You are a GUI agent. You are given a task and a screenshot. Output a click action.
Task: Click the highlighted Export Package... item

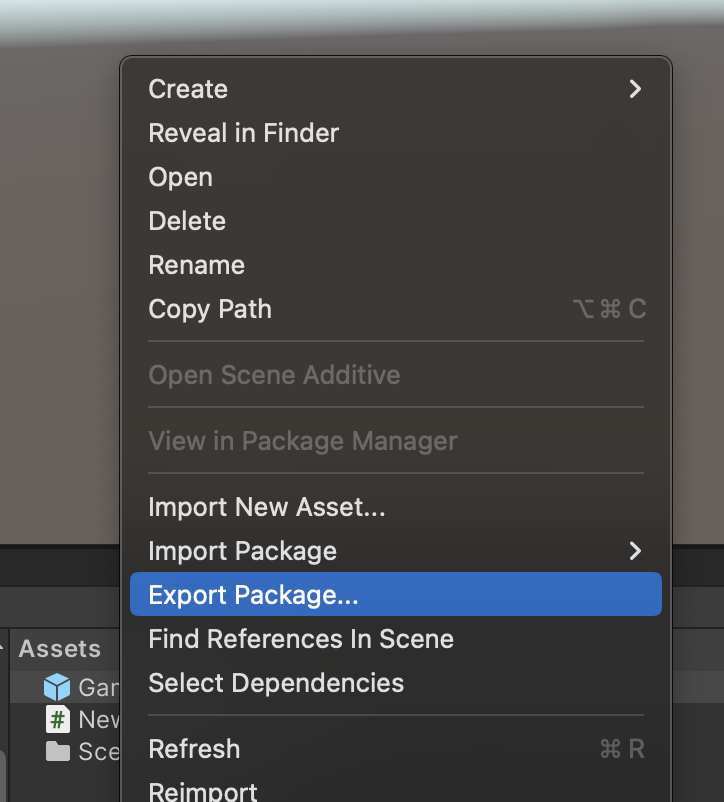253,595
